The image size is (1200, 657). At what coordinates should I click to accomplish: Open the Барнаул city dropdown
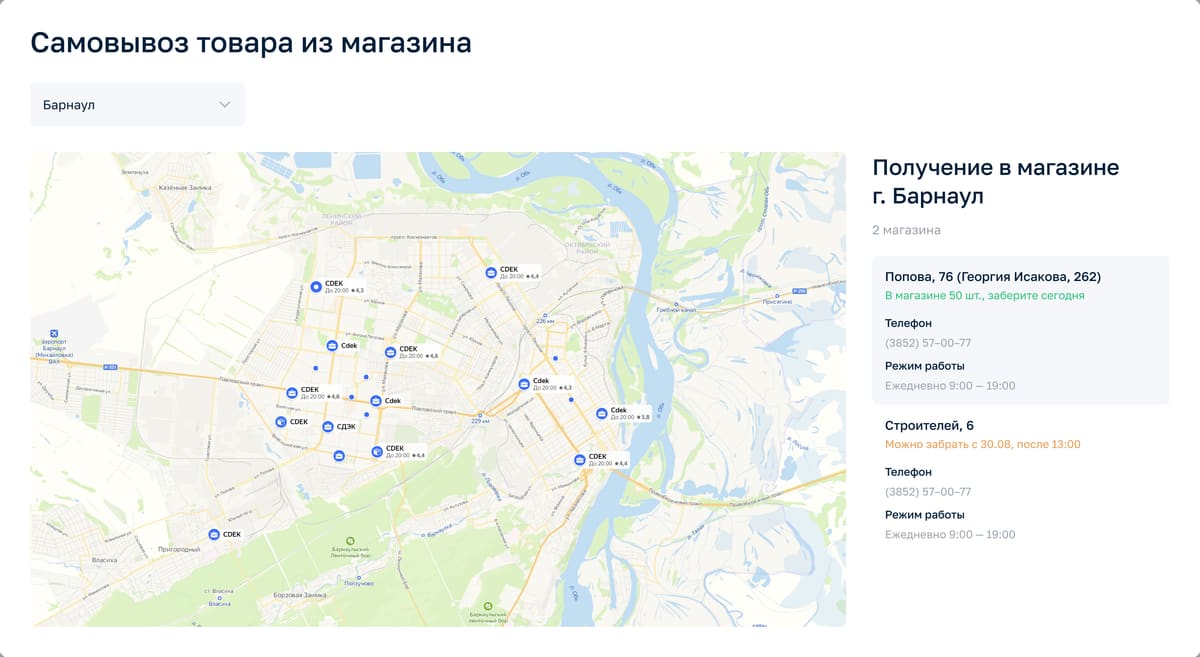tap(137, 105)
